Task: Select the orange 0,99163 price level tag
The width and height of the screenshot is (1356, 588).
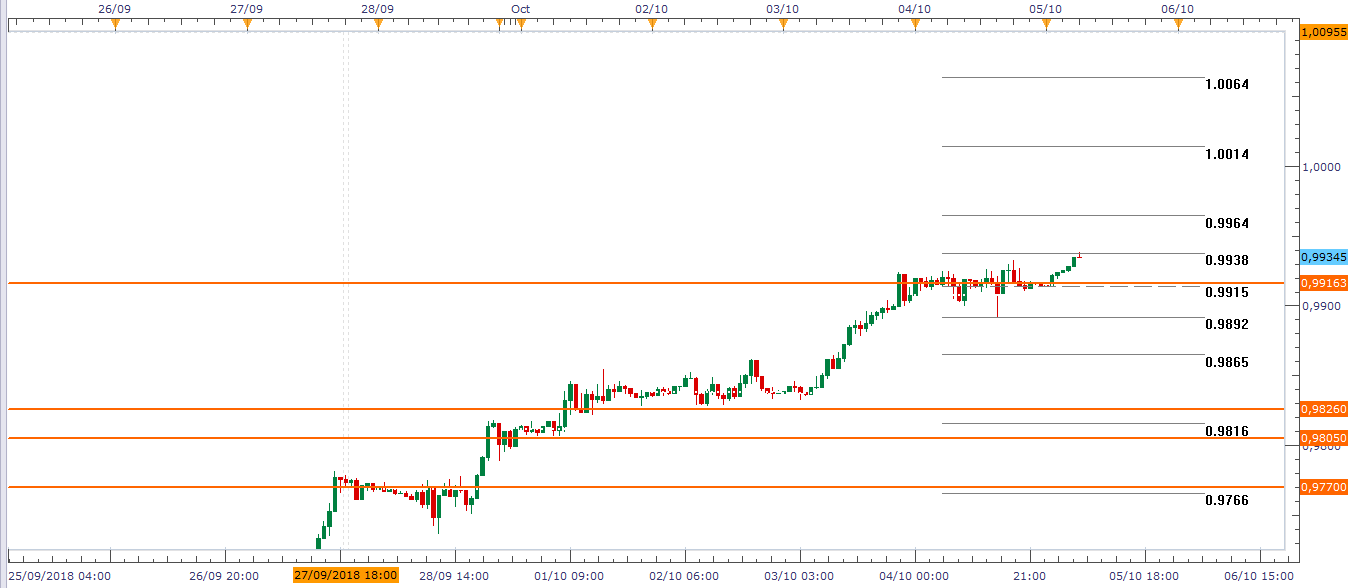Action: click(x=1324, y=283)
